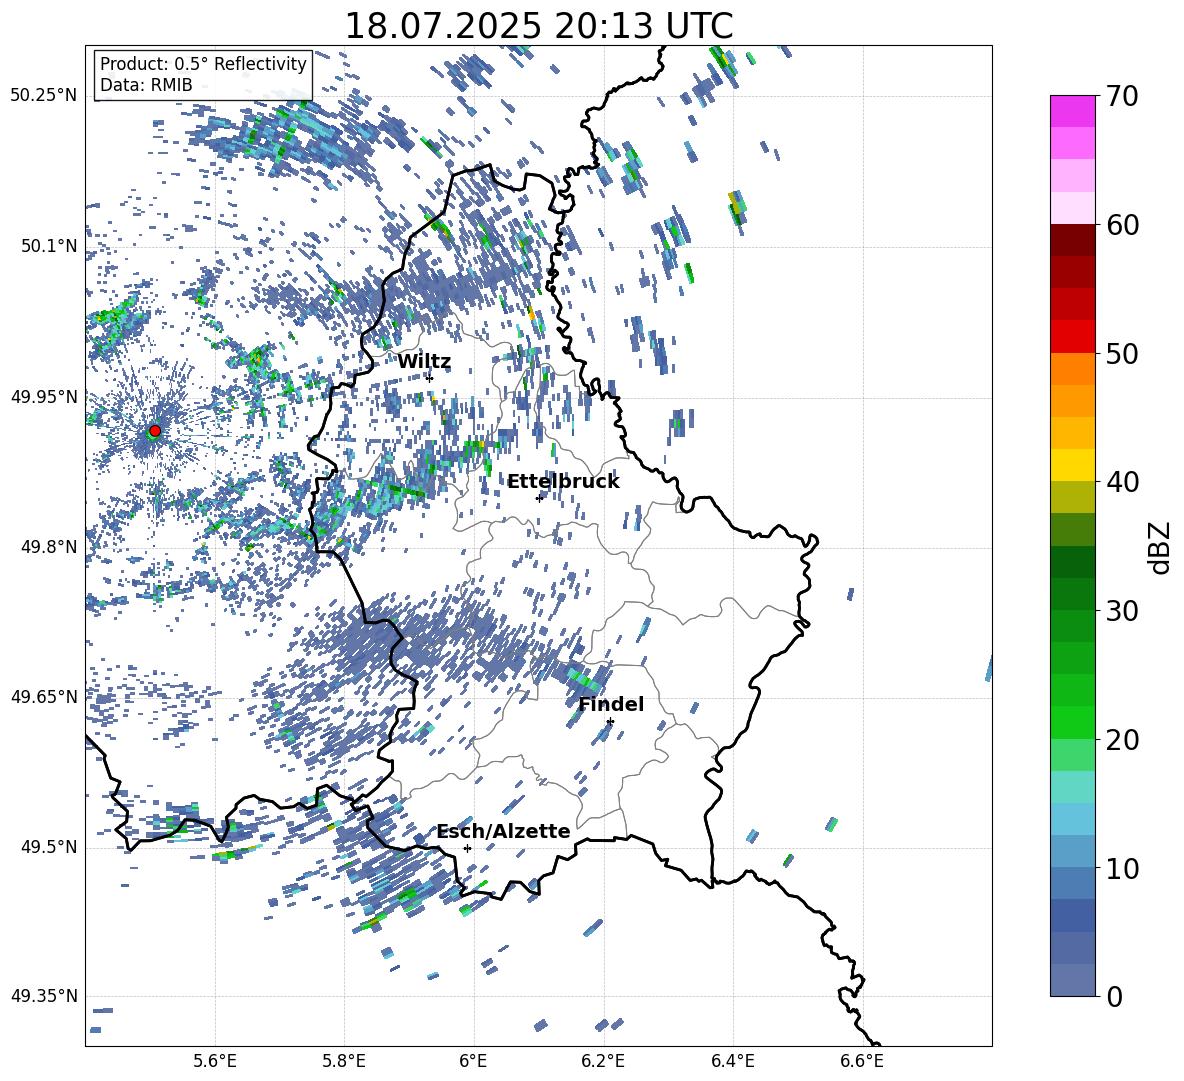Image resolution: width=1184 pixels, height=1081 pixels.
Task: Click the light blue colorbar swatch above 10
Action: pos(1073,819)
